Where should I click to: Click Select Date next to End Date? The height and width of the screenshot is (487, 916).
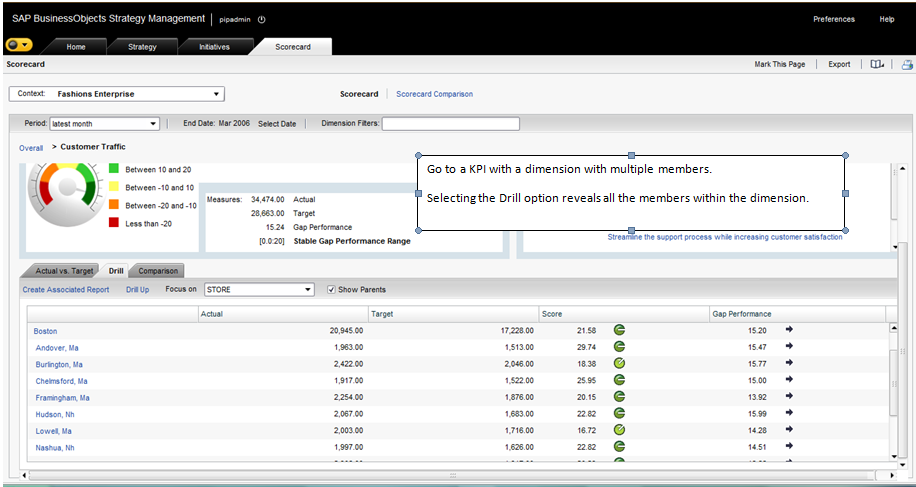[x=277, y=124]
